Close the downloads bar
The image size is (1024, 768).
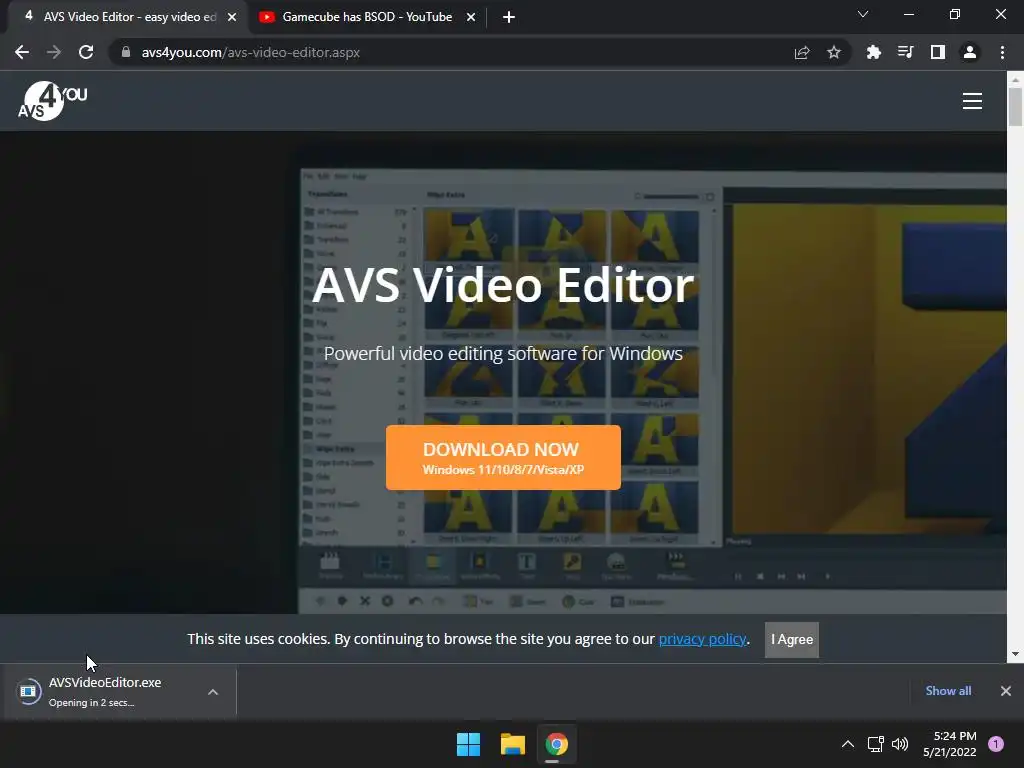pyautogui.click(x=1006, y=691)
